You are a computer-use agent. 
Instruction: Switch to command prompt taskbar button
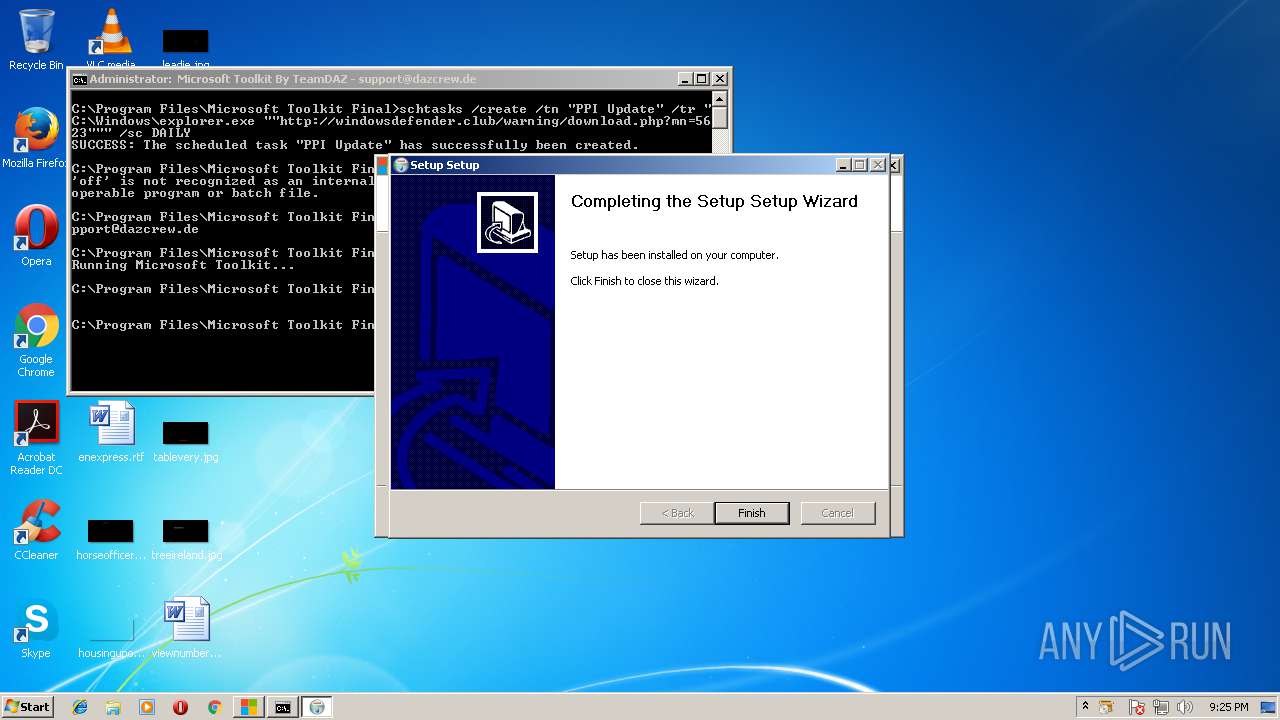pyautogui.click(x=283, y=707)
